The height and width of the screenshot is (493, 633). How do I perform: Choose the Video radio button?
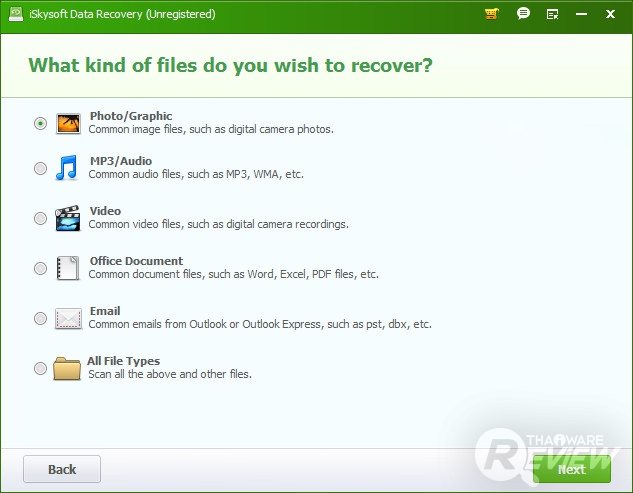[40, 218]
